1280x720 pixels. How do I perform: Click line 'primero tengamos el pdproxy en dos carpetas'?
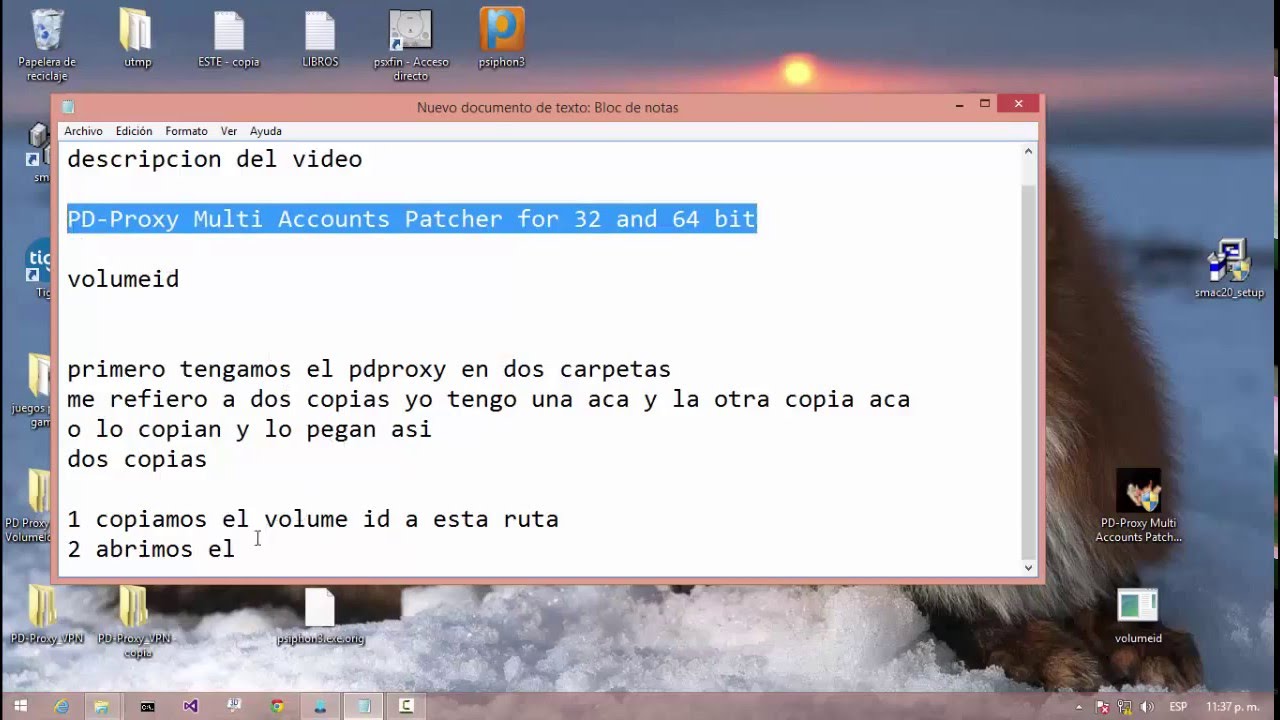(369, 369)
